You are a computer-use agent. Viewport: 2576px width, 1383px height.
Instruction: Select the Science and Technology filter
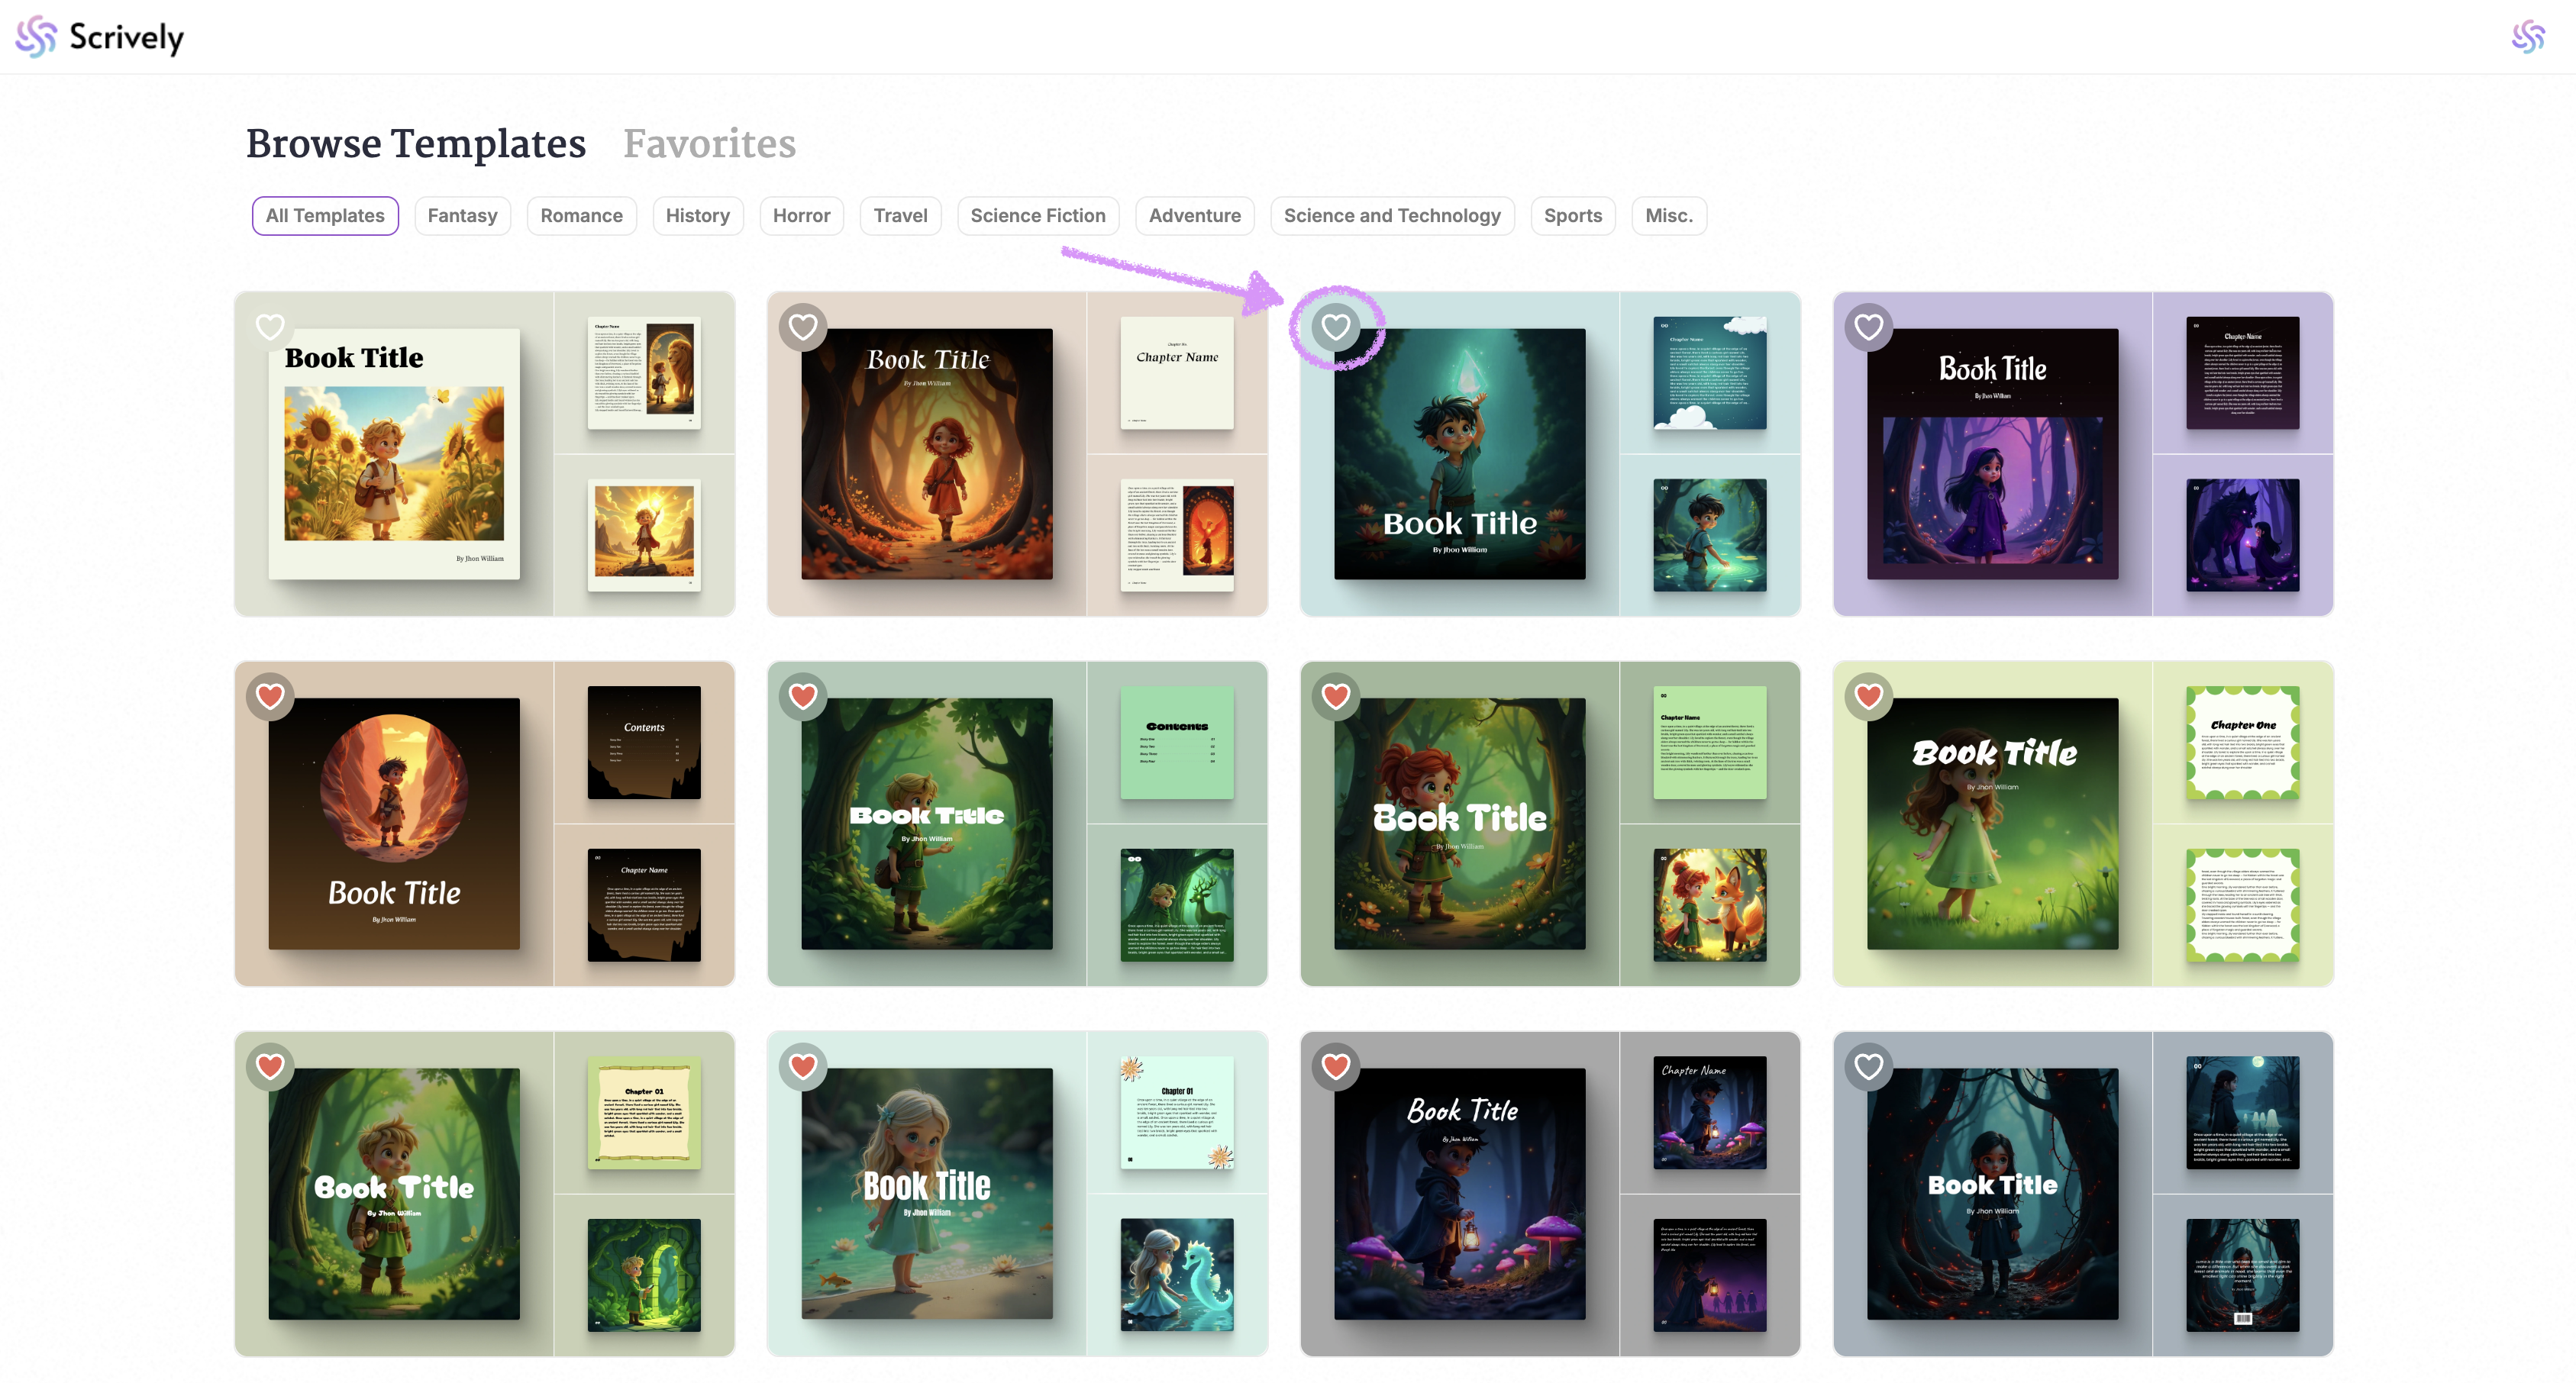1392,216
